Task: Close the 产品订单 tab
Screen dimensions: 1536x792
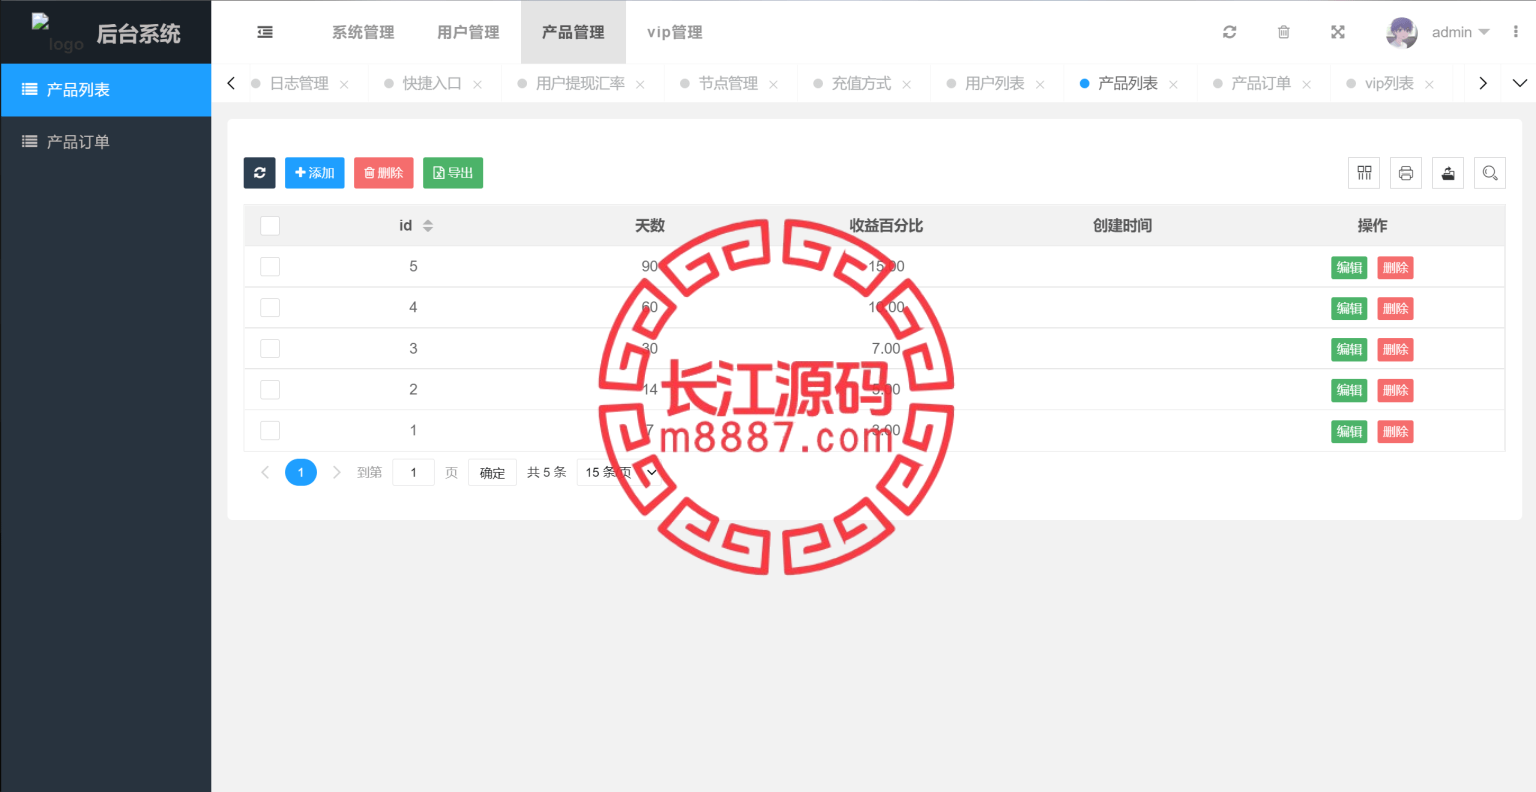Action: 1306,84
